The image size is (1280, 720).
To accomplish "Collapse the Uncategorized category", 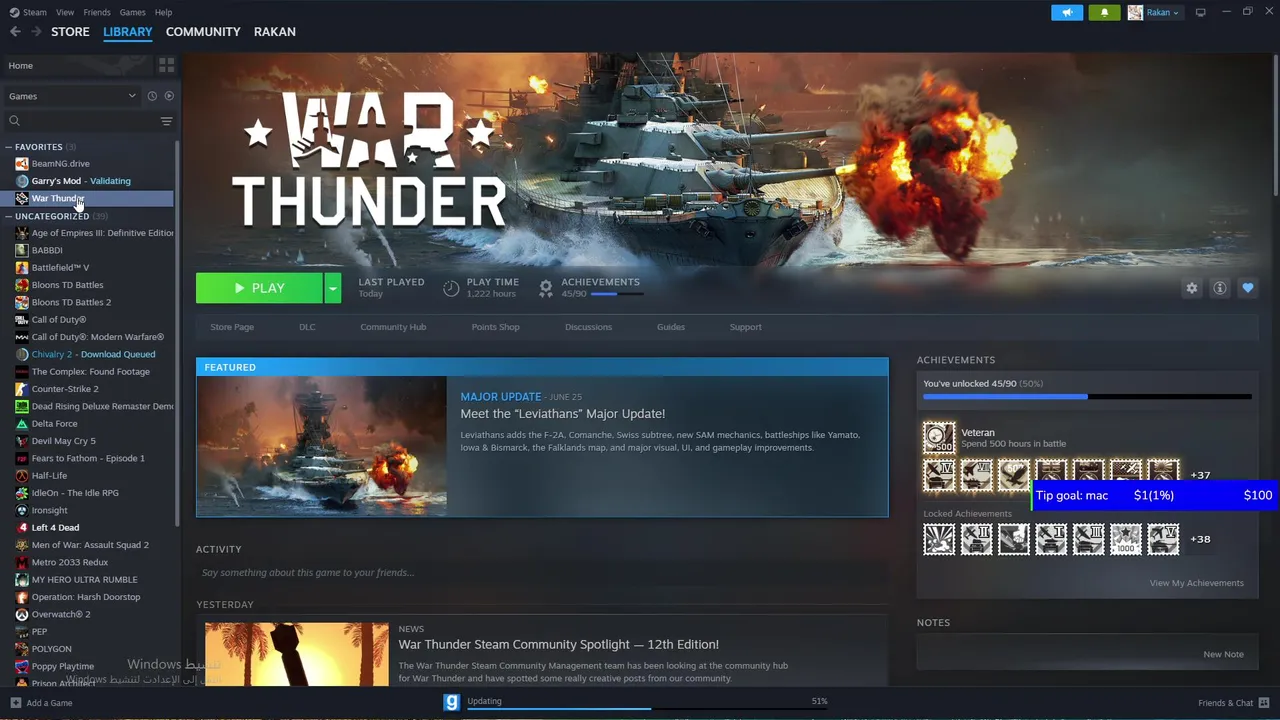I will tap(8, 216).
